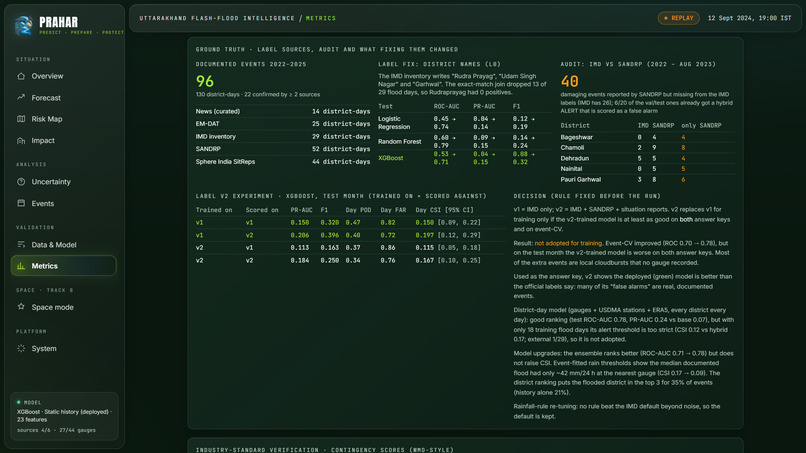
Task: Click the Data & Model icon
Action: 21,245
